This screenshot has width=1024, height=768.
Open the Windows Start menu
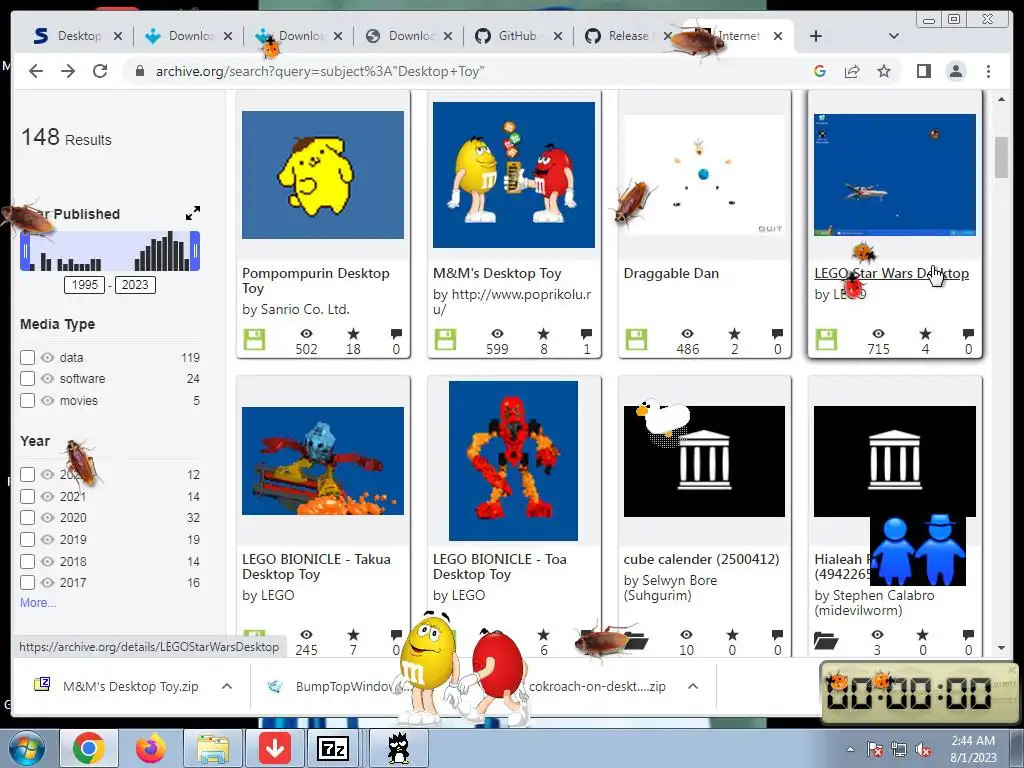(x=26, y=748)
